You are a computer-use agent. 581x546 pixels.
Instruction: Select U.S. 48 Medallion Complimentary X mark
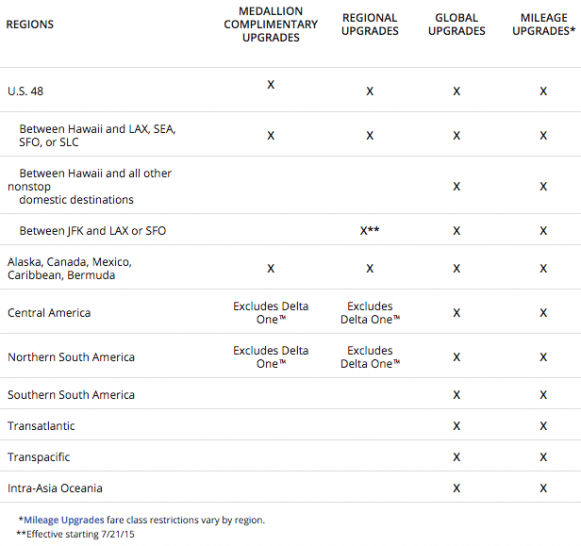[271, 85]
